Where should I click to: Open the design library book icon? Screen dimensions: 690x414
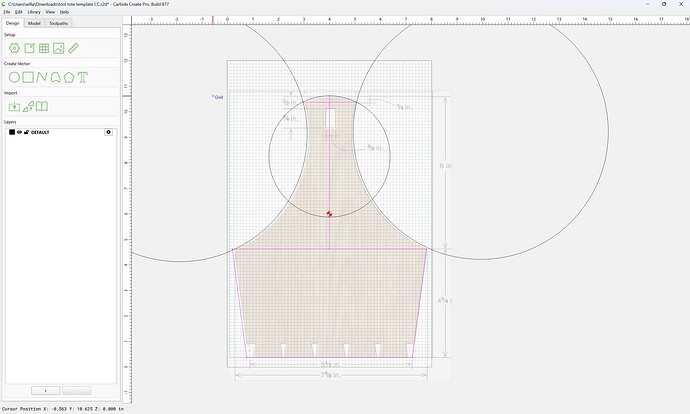(42, 106)
